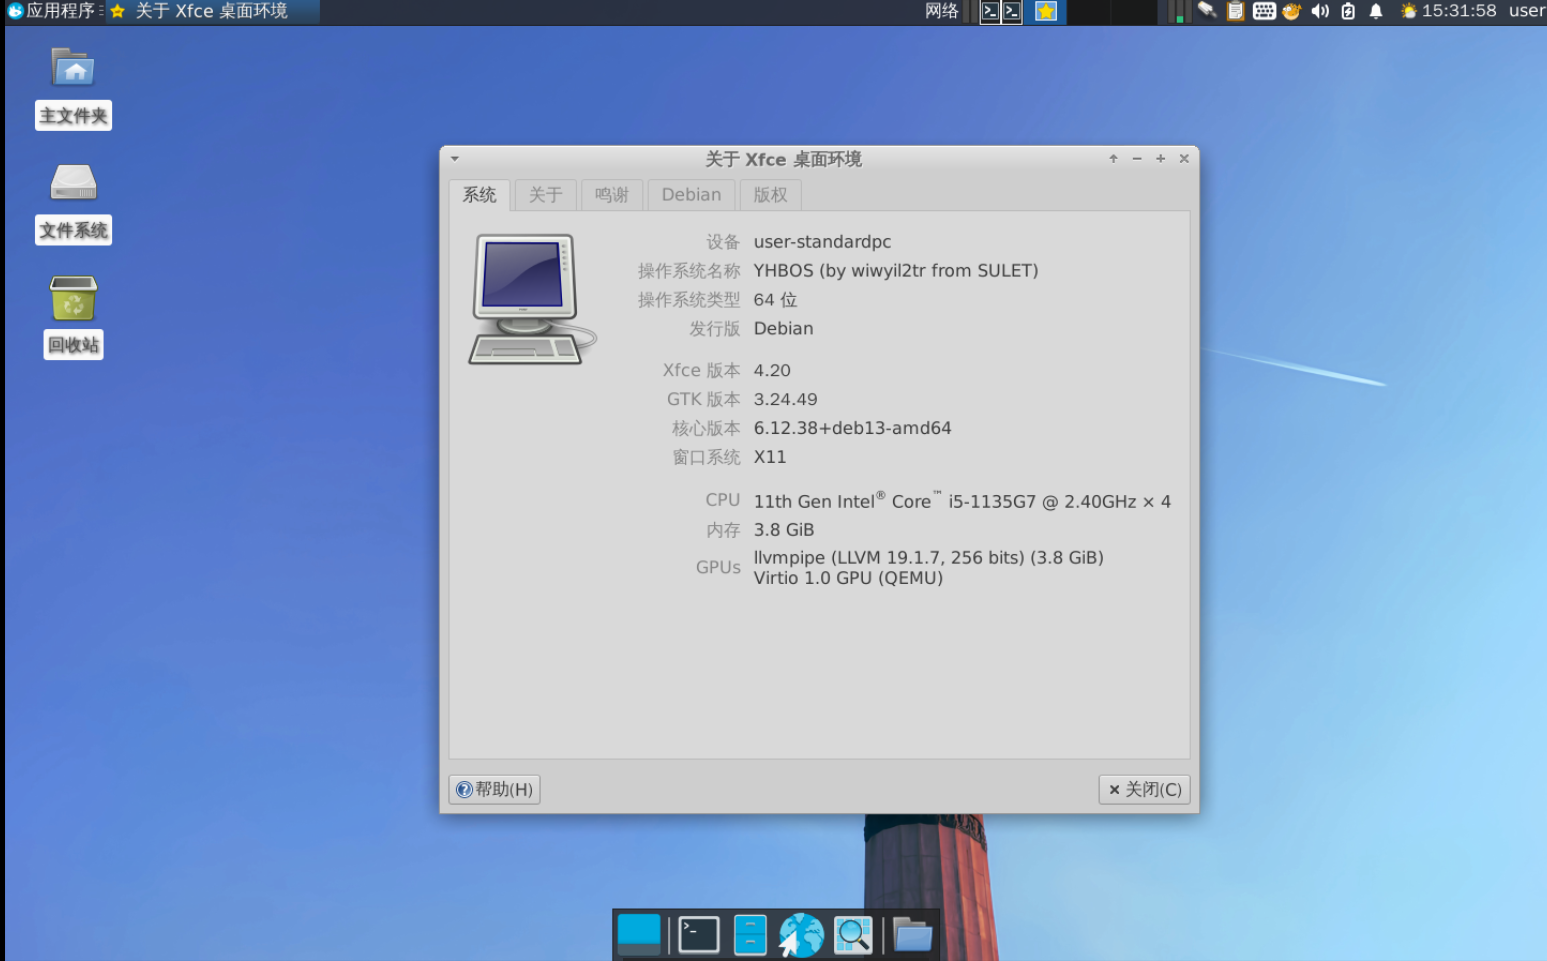
Task: Open the keyboard input method tray icon
Action: [x=1264, y=11]
